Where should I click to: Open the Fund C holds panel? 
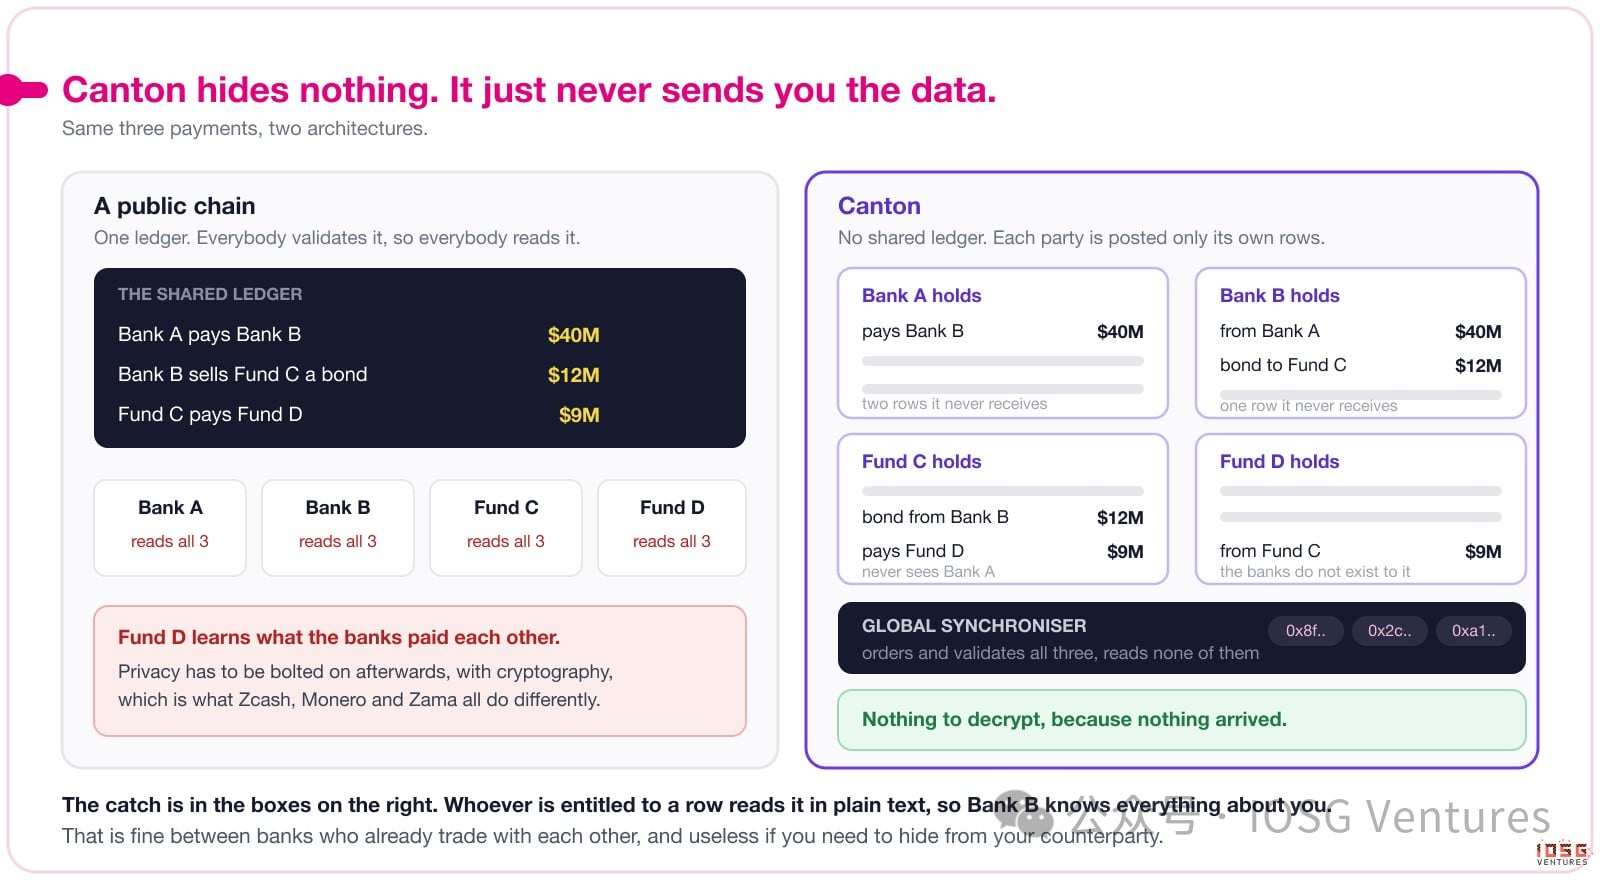coord(1003,509)
